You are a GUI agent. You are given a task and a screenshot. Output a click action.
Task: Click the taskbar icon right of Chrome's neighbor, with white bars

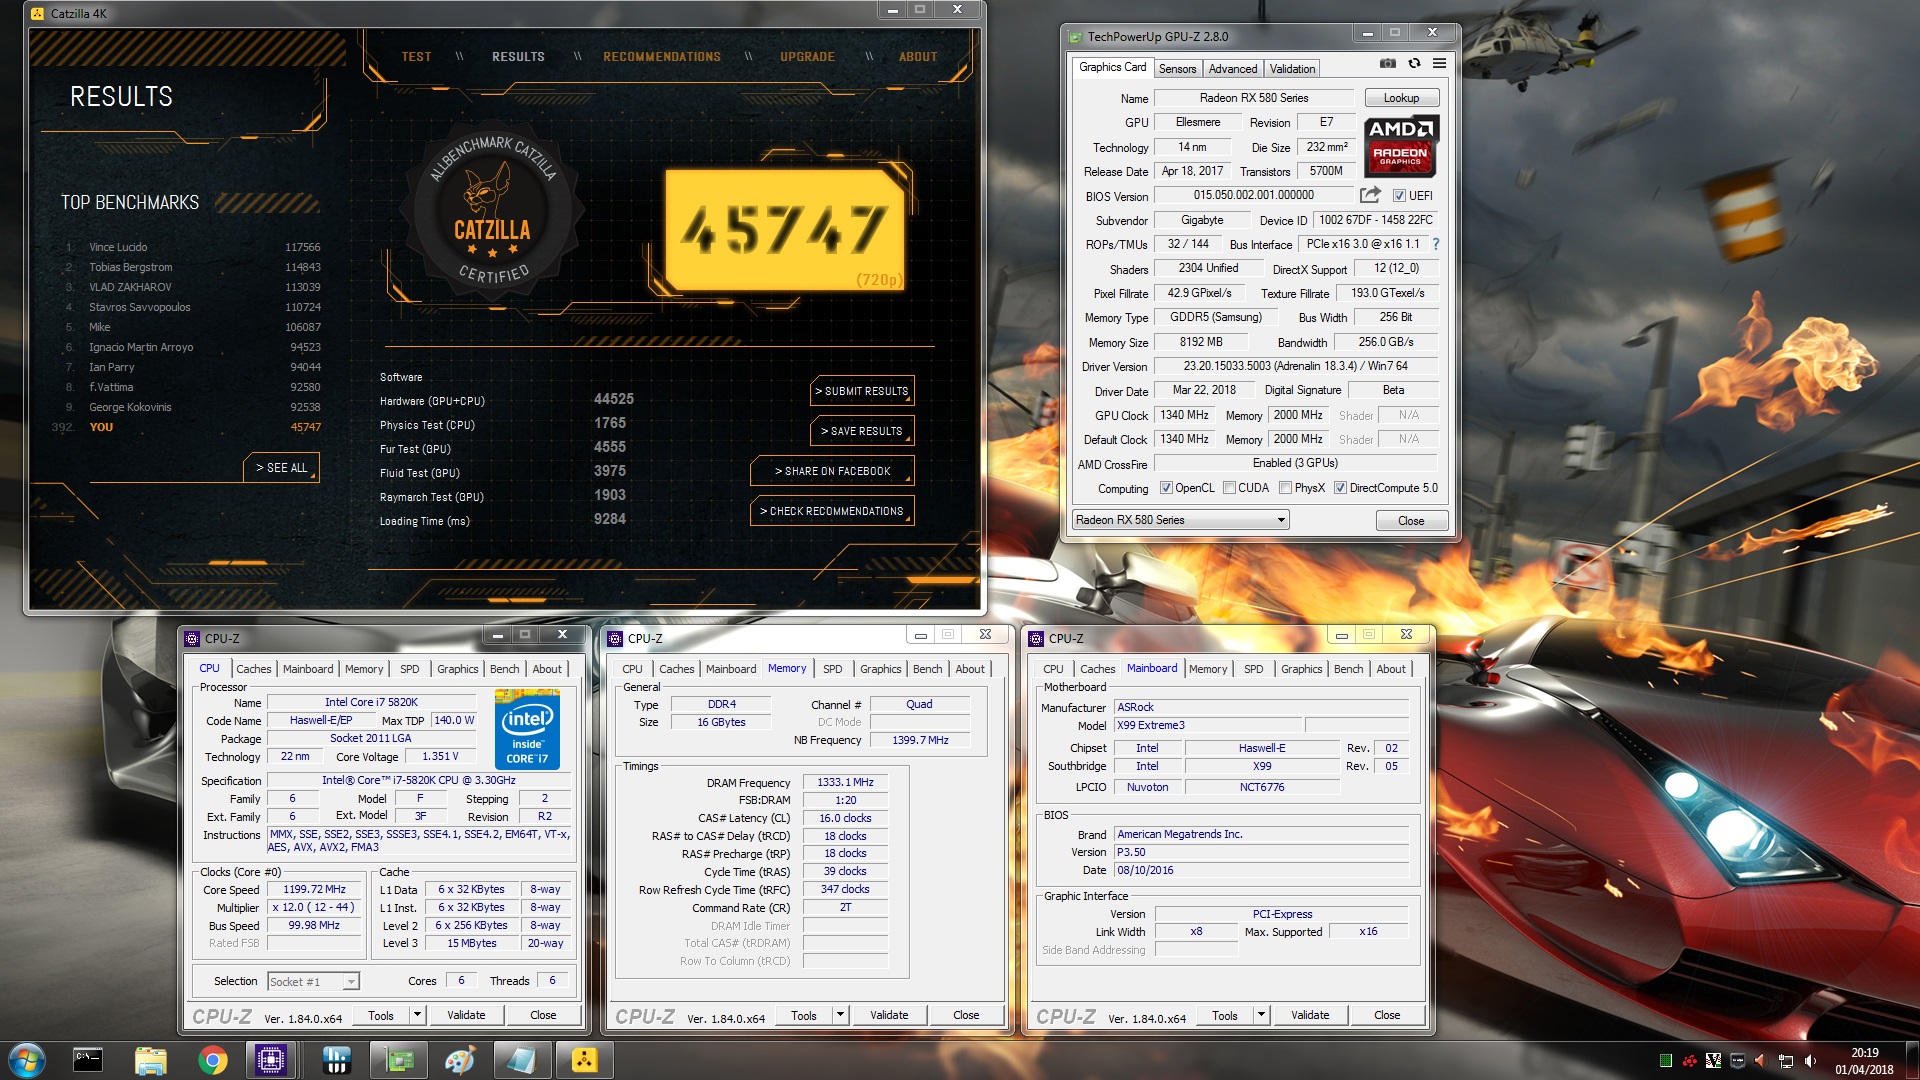click(x=336, y=1060)
